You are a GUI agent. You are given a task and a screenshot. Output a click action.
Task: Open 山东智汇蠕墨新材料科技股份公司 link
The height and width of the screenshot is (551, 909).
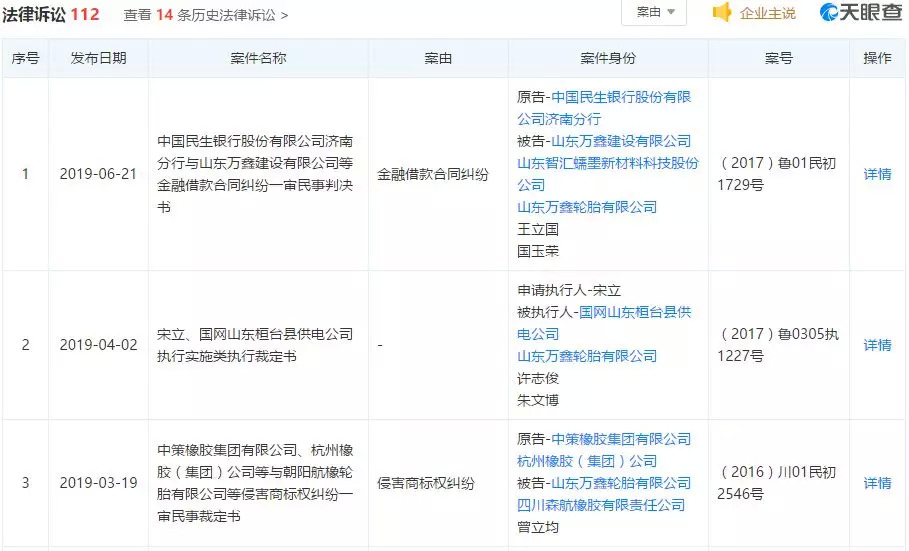click(x=608, y=174)
